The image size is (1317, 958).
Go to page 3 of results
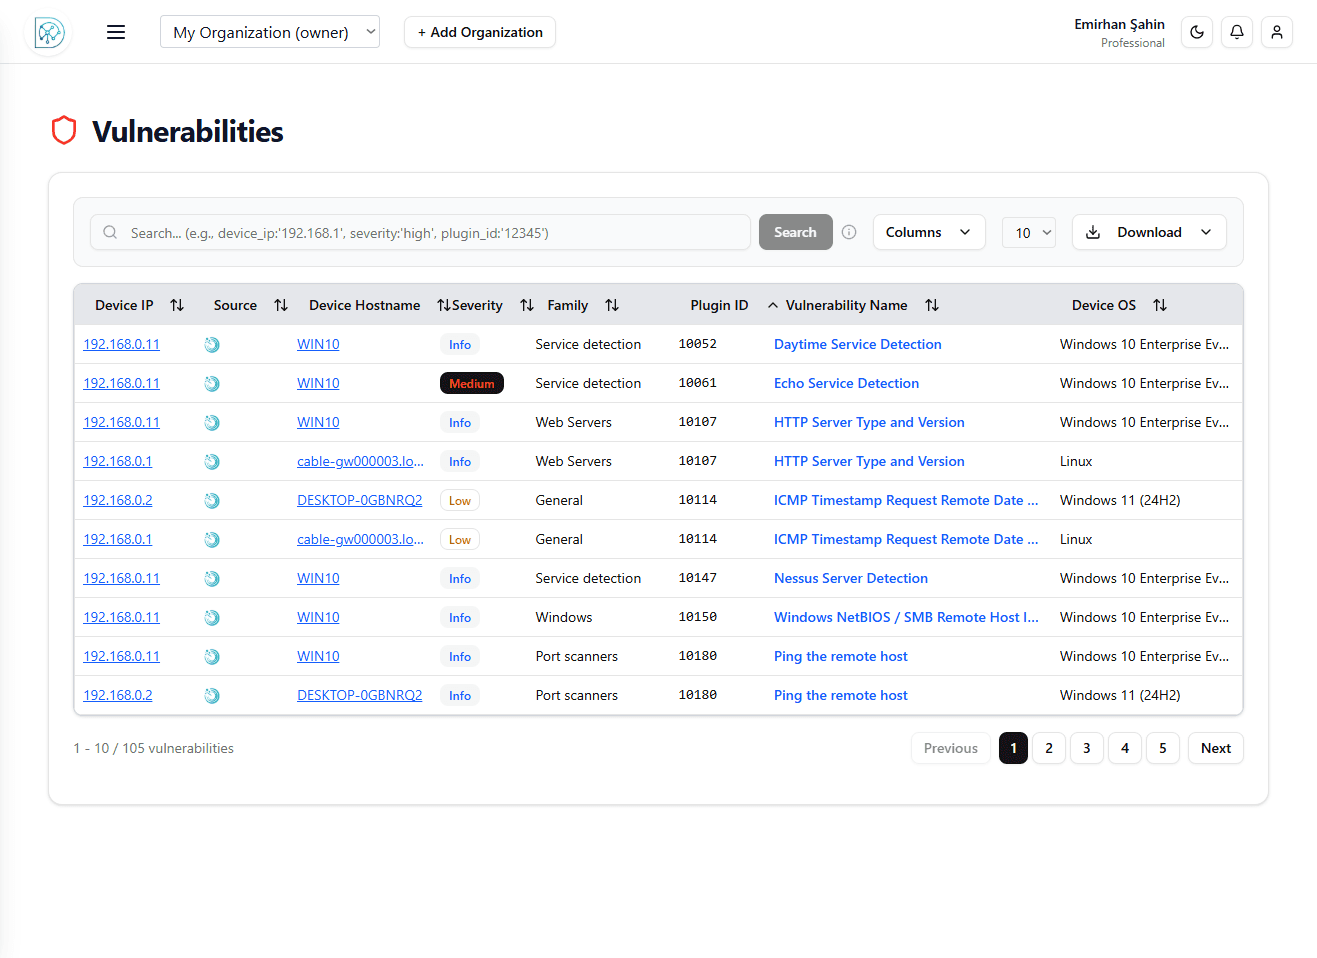1086,748
